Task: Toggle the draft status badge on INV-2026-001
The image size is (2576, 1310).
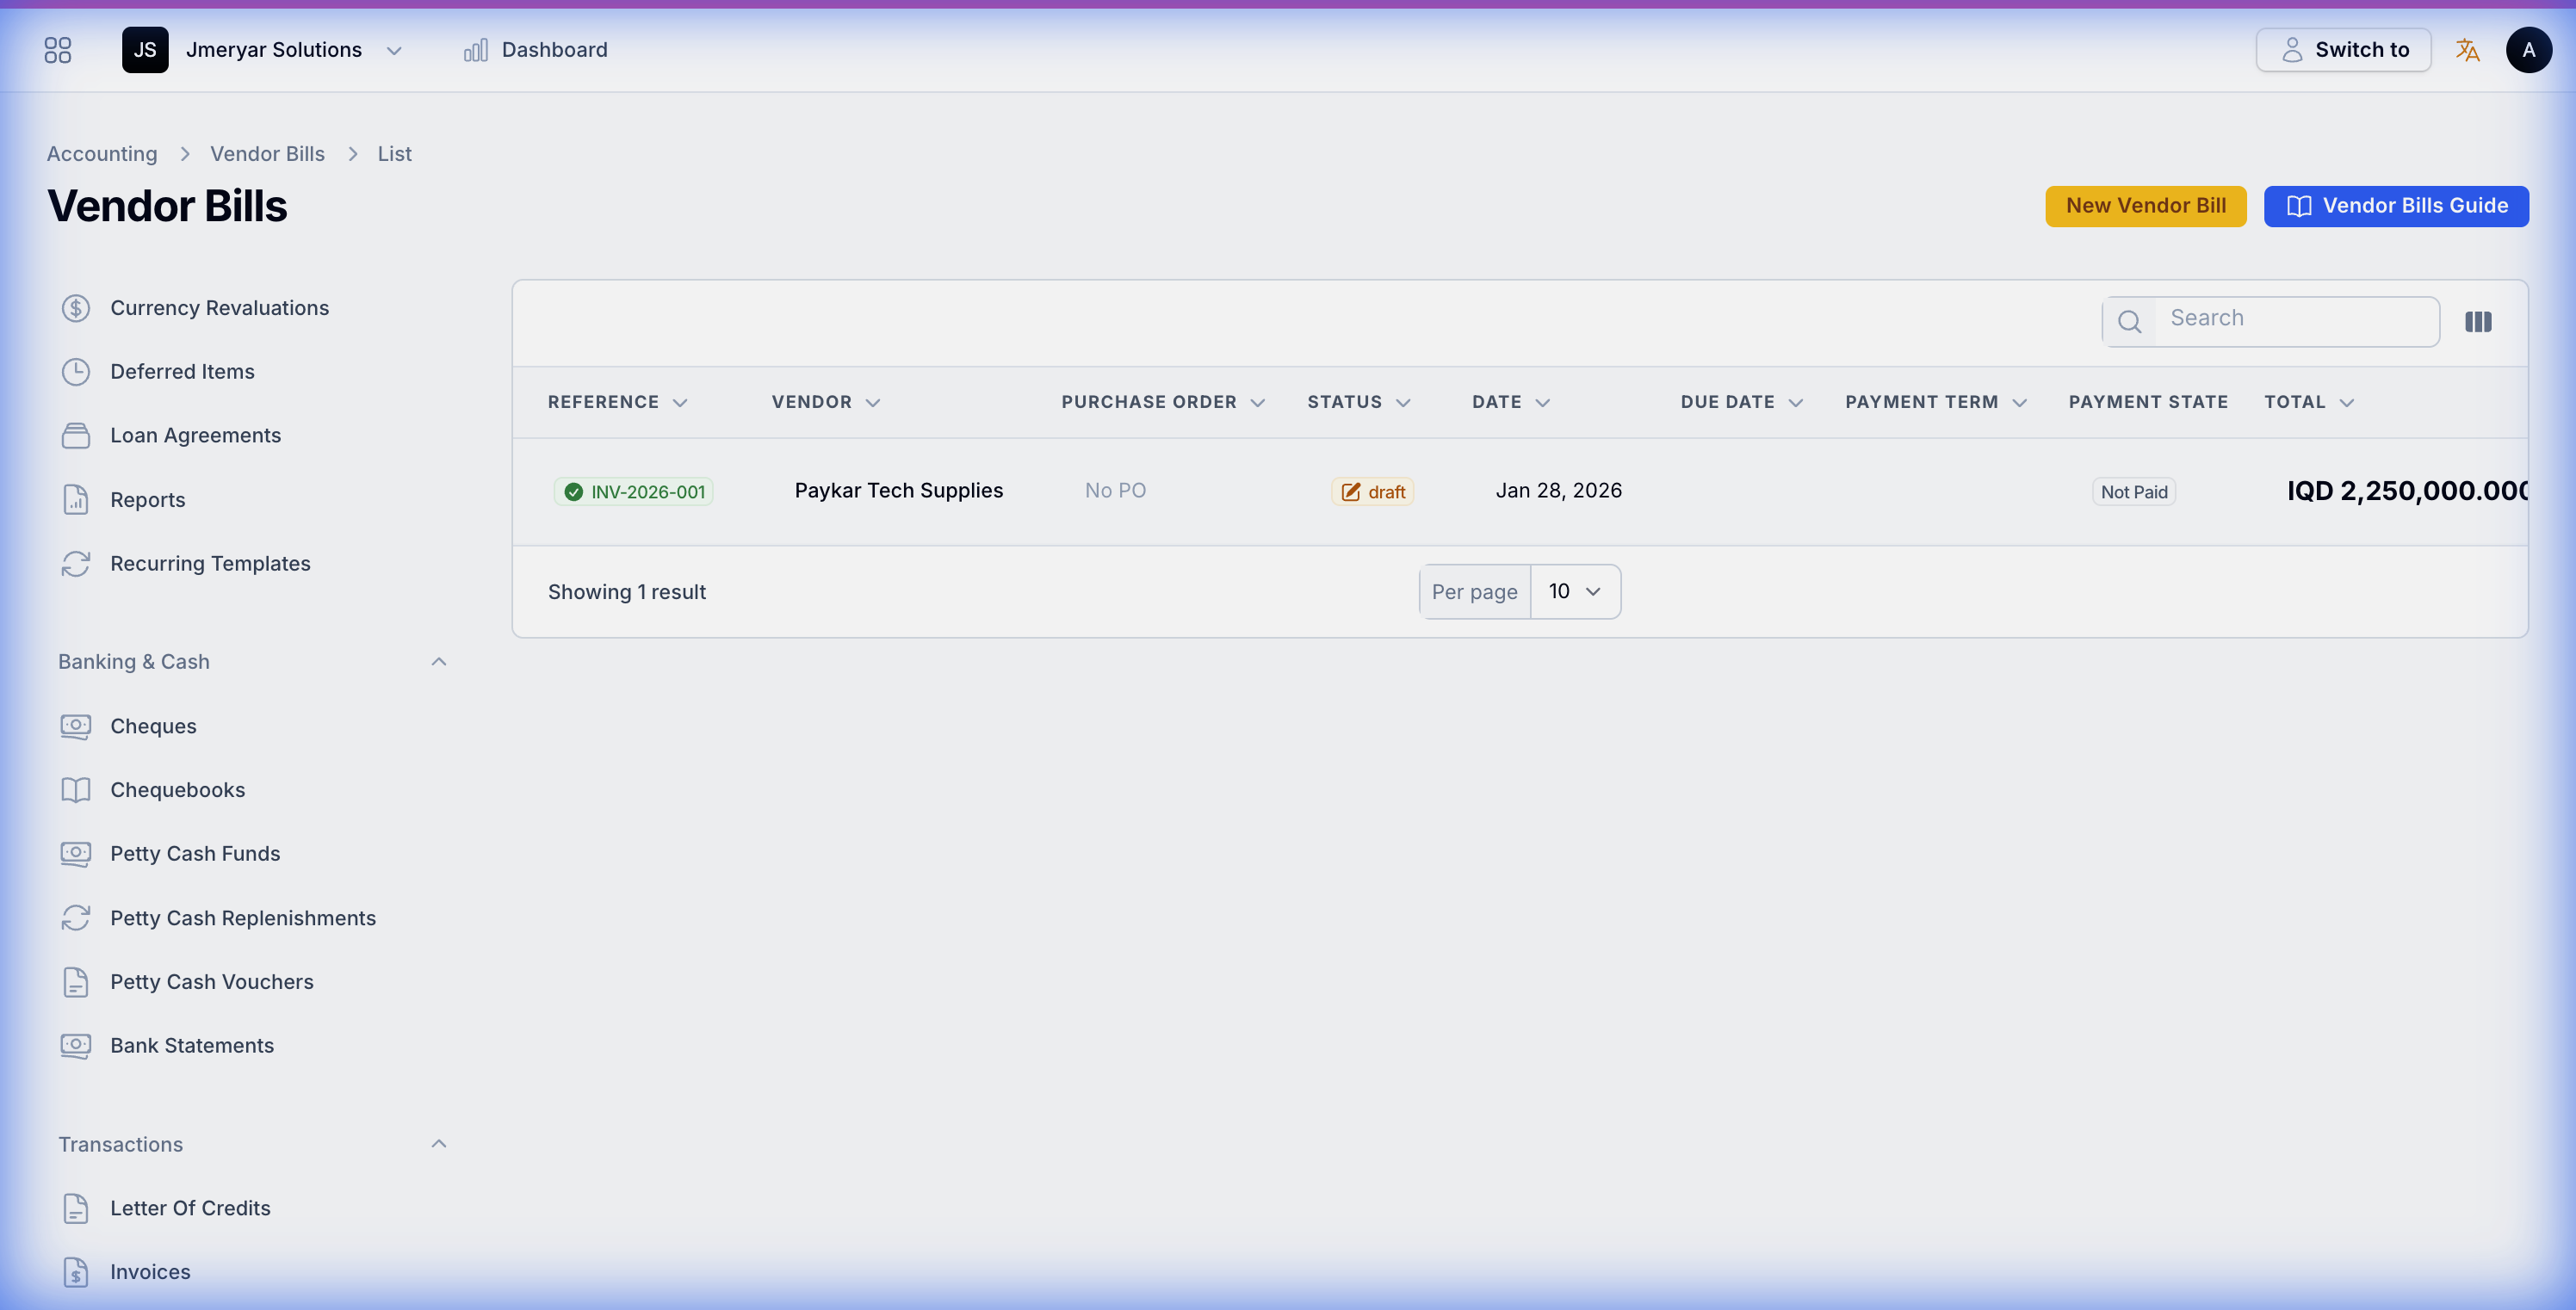Action: [1372, 491]
